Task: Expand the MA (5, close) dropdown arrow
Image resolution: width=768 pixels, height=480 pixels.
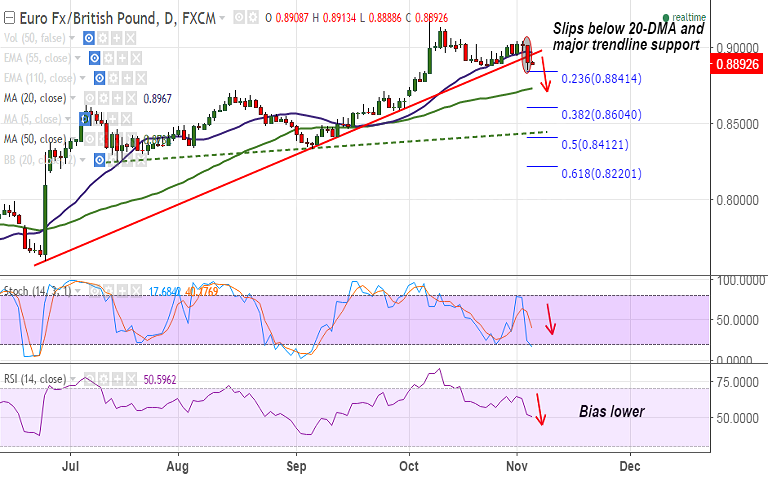Action: (x=68, y=119)
